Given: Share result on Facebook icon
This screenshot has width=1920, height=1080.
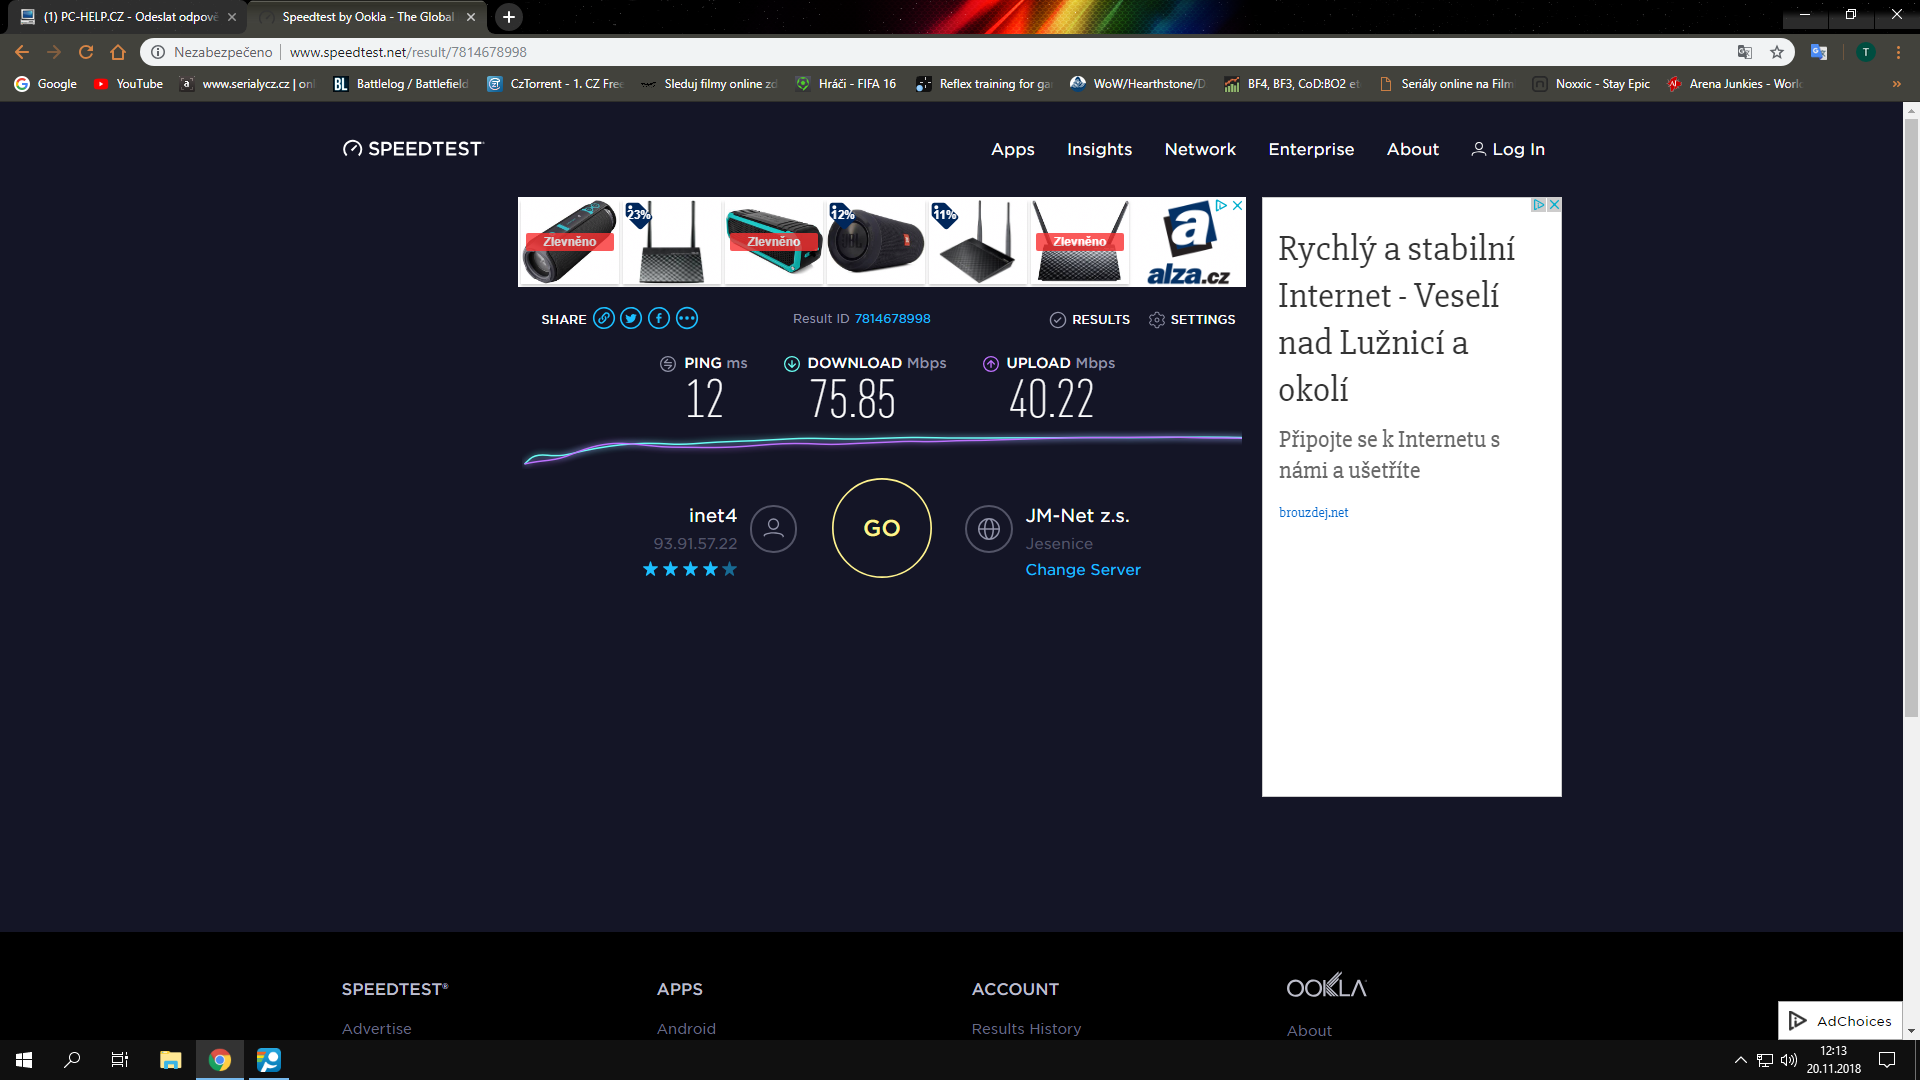Looking at the screenshot, I should point(659,319).
